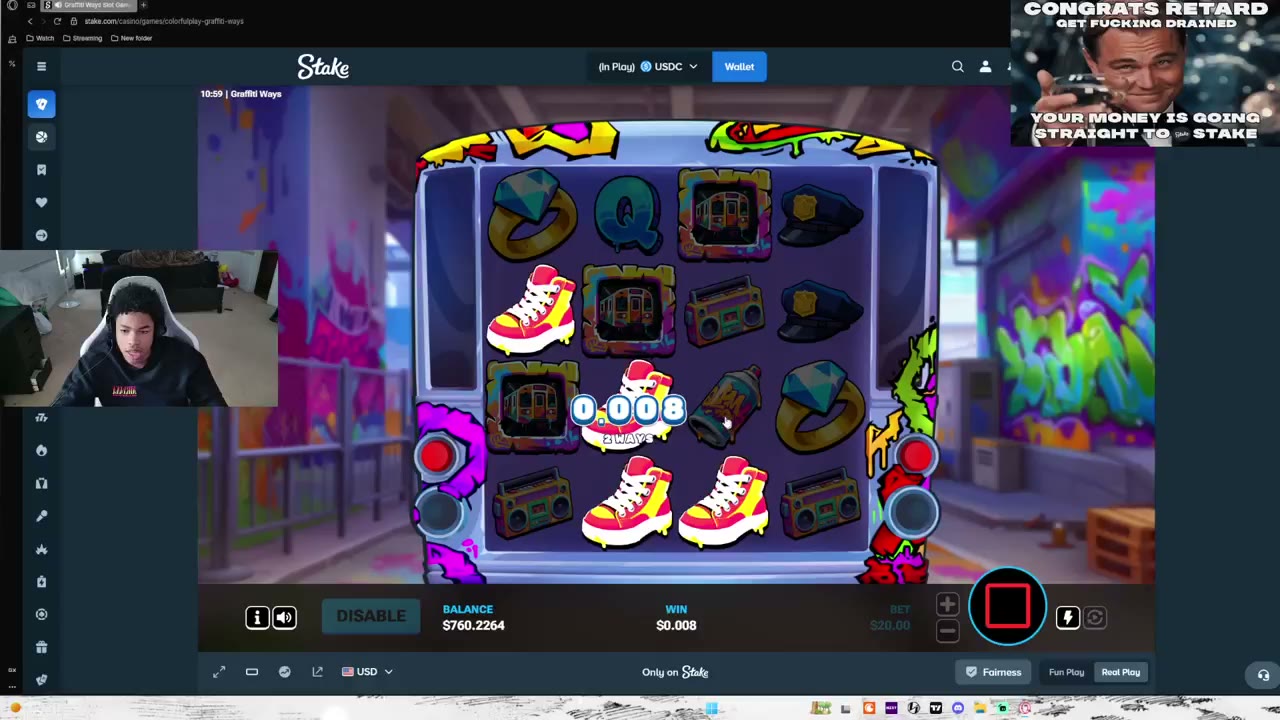The width and height of the screenshot is (1280, 720).
Task: Click the stake.com address bar
Action: [164, 21]
